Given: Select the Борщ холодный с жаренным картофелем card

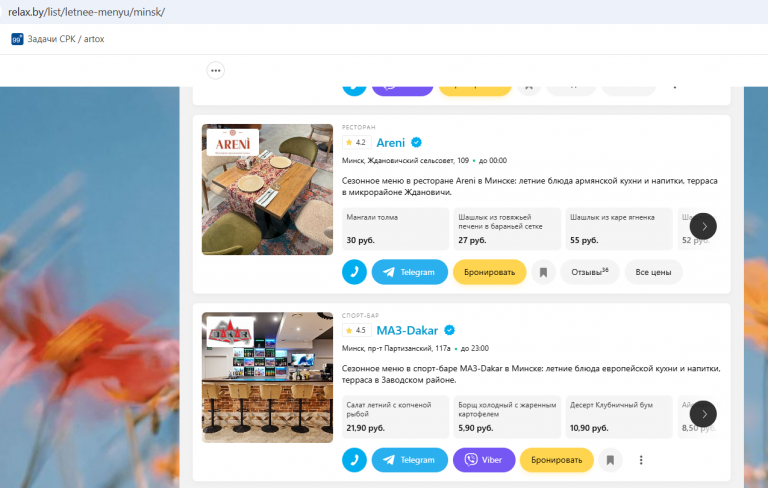Looking at the screenshot, I should tap(507, 416).
